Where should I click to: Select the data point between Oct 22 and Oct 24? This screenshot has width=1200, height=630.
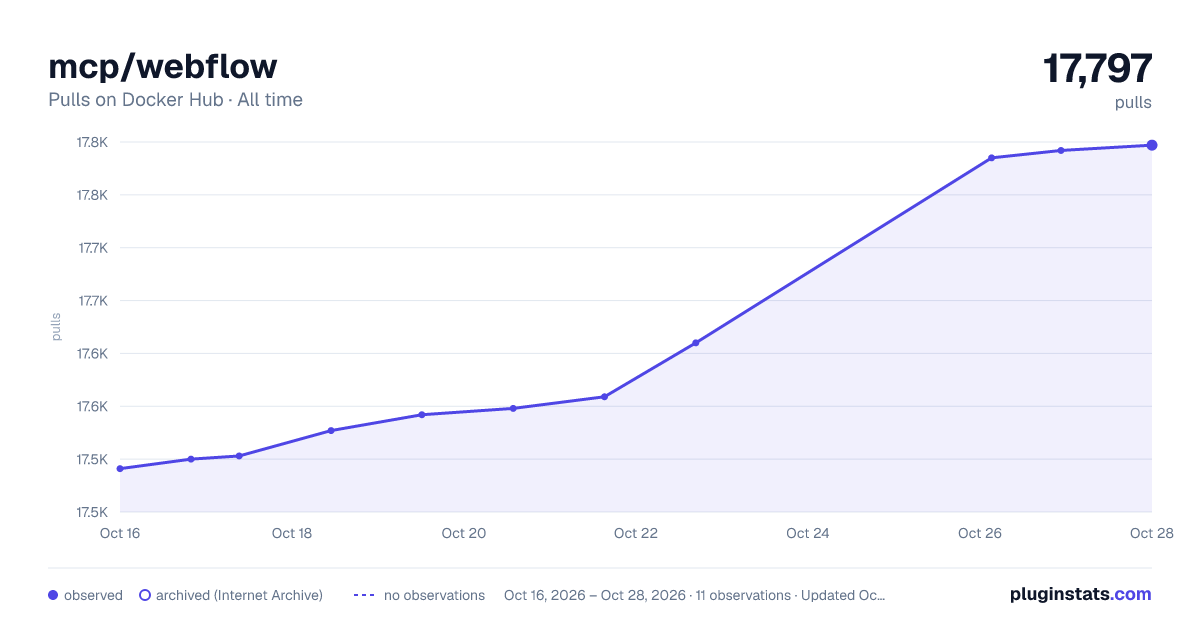click(x=695, y=343)
